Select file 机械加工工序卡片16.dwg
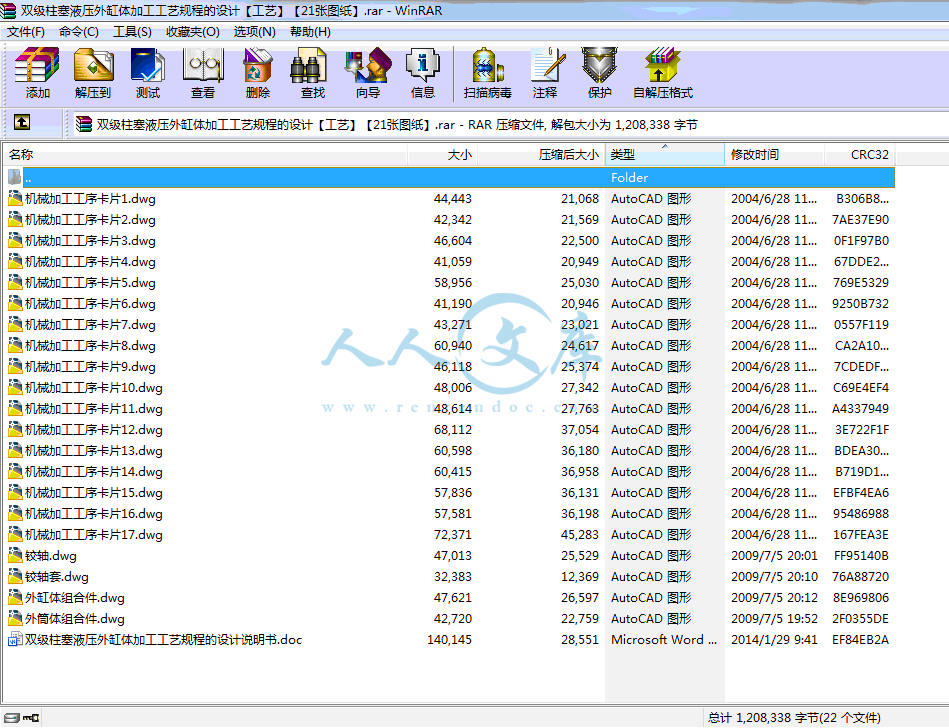Image resolution: width=949 pixels, height=728 pixels. pyautogui.click(x=94, y=514)
